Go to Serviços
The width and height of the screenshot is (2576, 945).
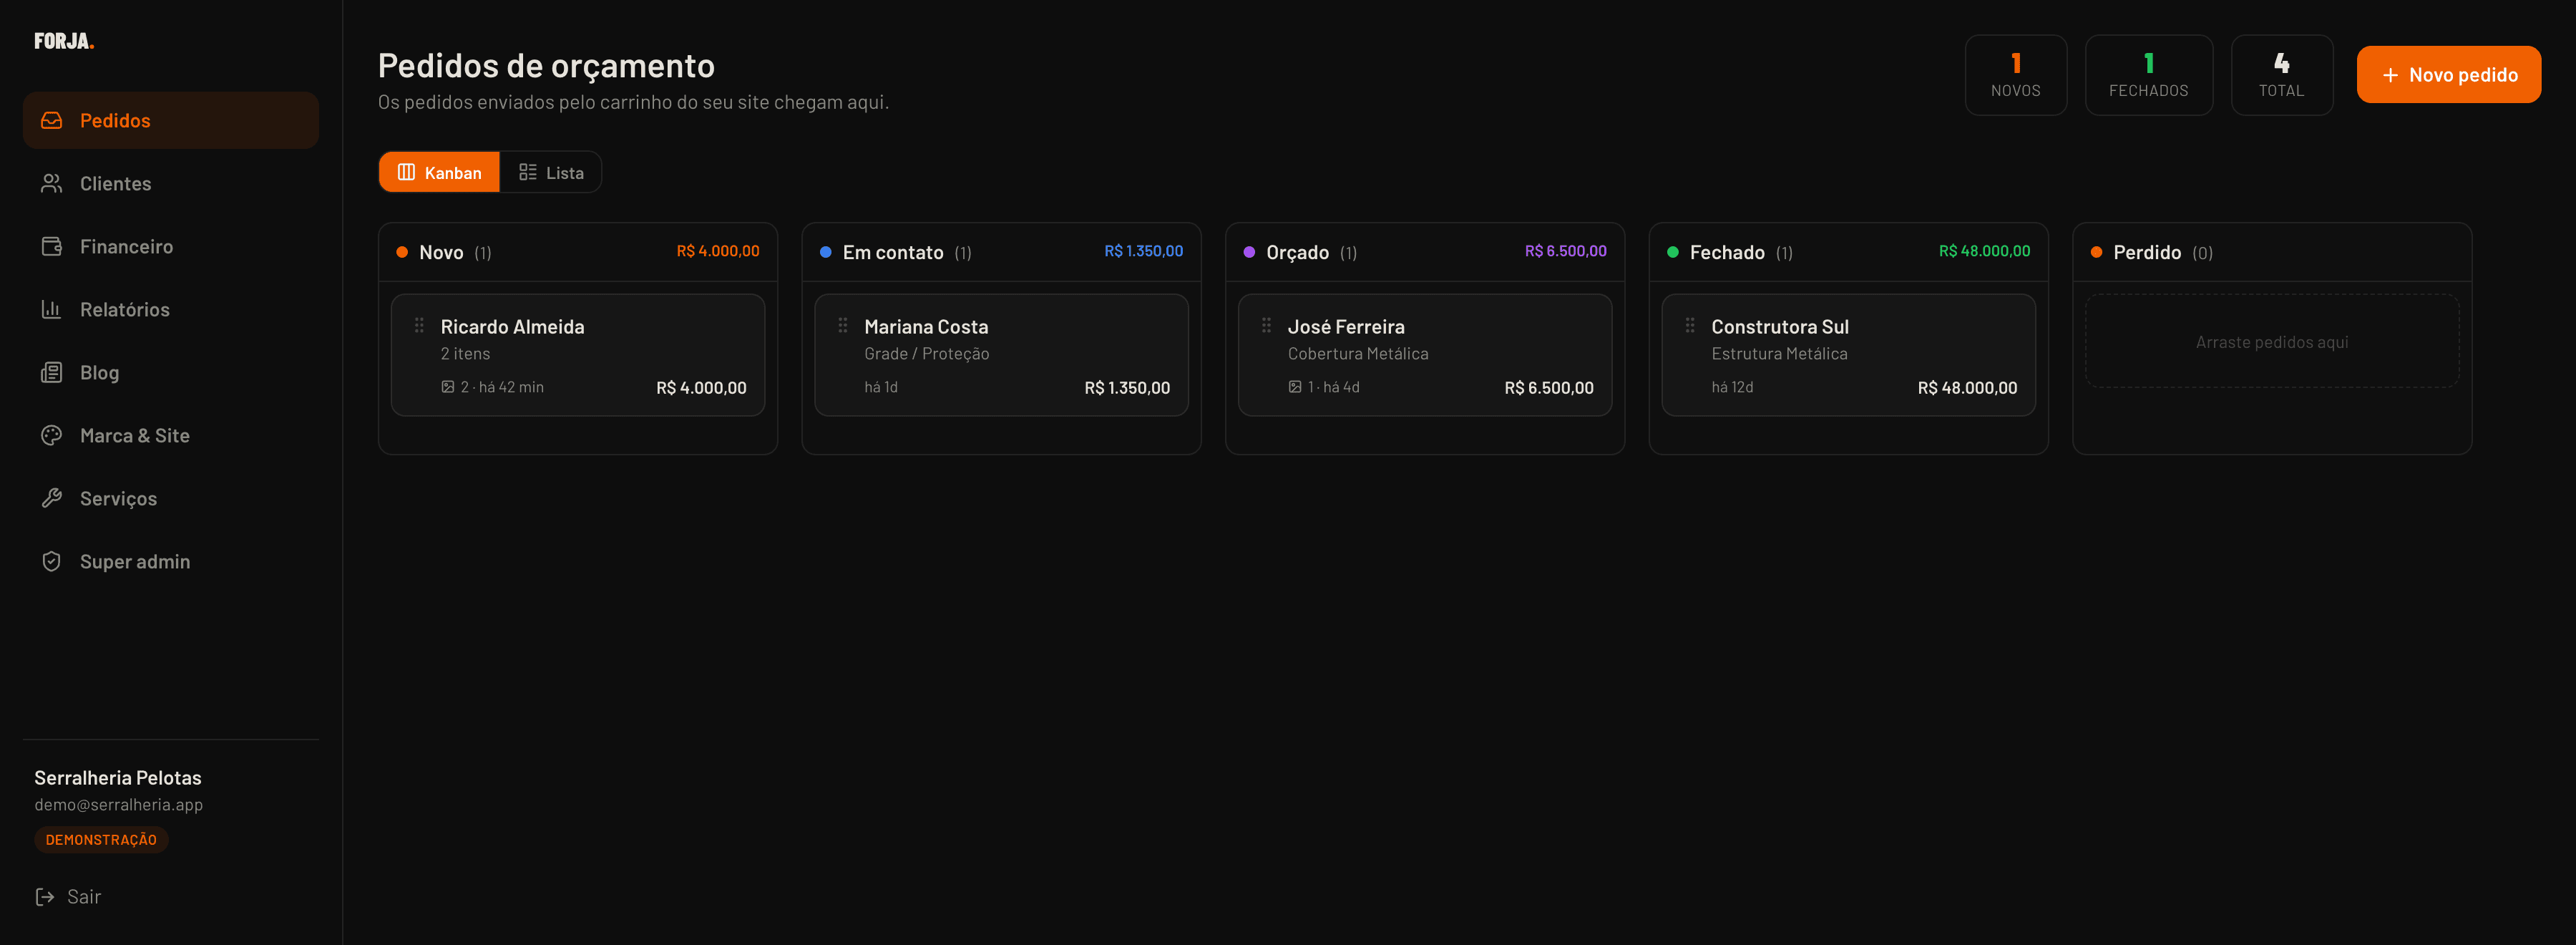(171, 498)
